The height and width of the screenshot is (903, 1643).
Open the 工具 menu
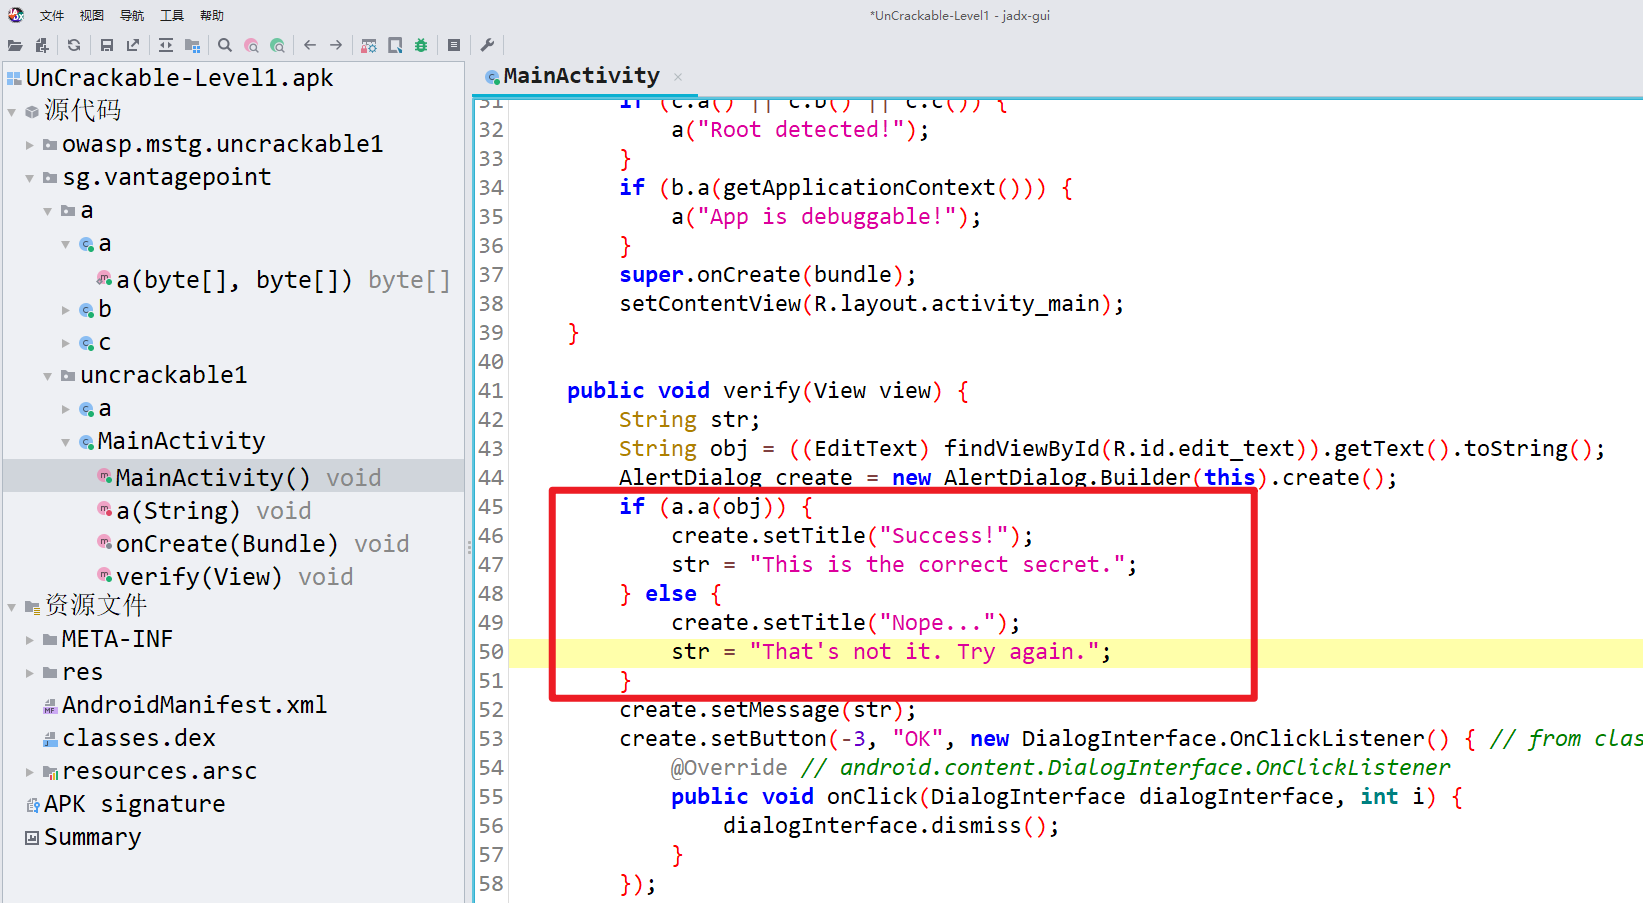coord(172,15)
